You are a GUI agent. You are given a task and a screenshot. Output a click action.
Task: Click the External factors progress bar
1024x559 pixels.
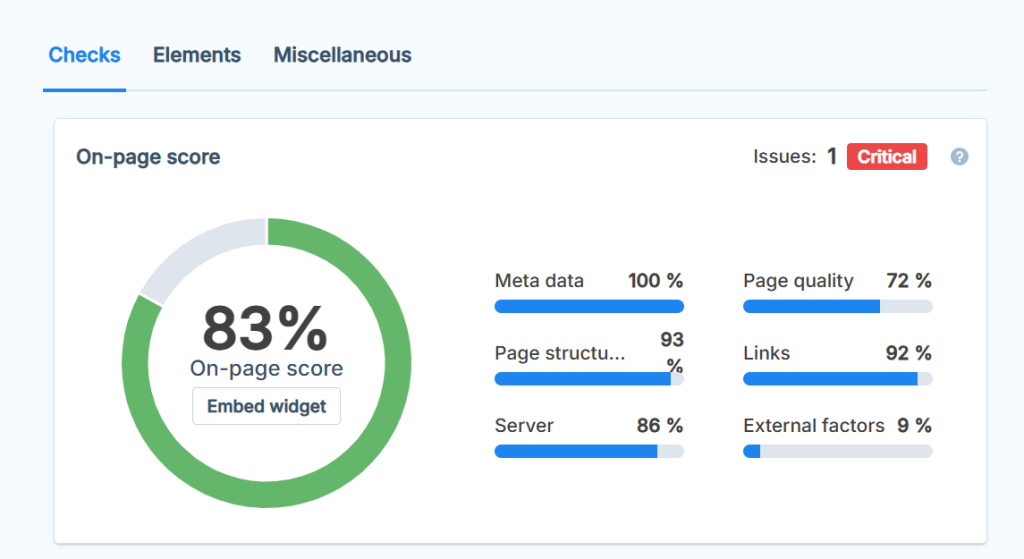click(837, 451)
